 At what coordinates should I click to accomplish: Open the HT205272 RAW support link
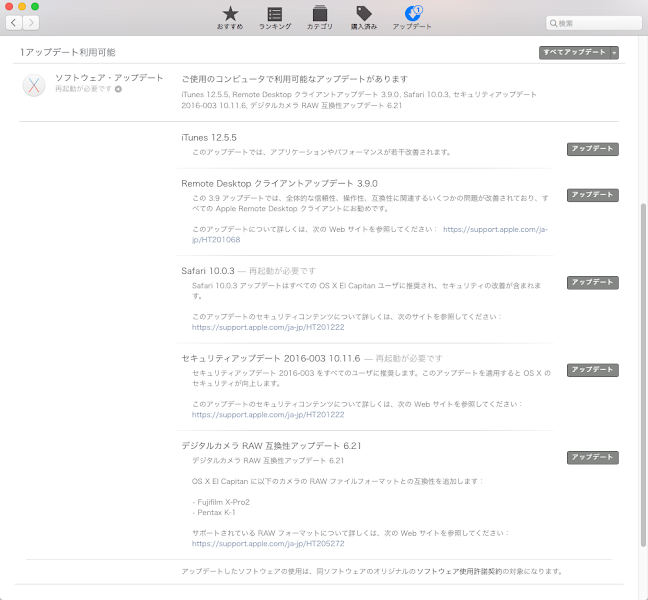(x=268, y=544)
